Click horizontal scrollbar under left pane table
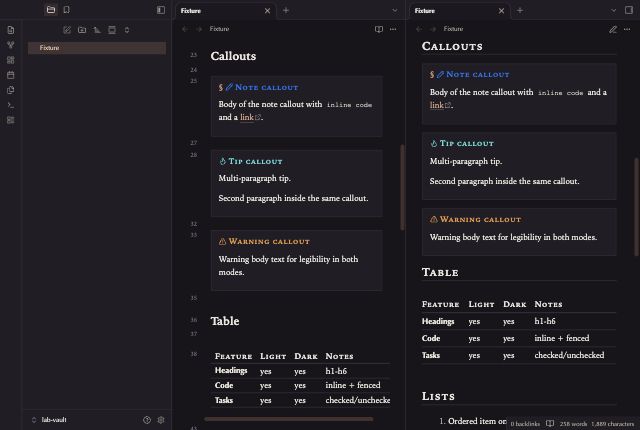 [289, 419]
